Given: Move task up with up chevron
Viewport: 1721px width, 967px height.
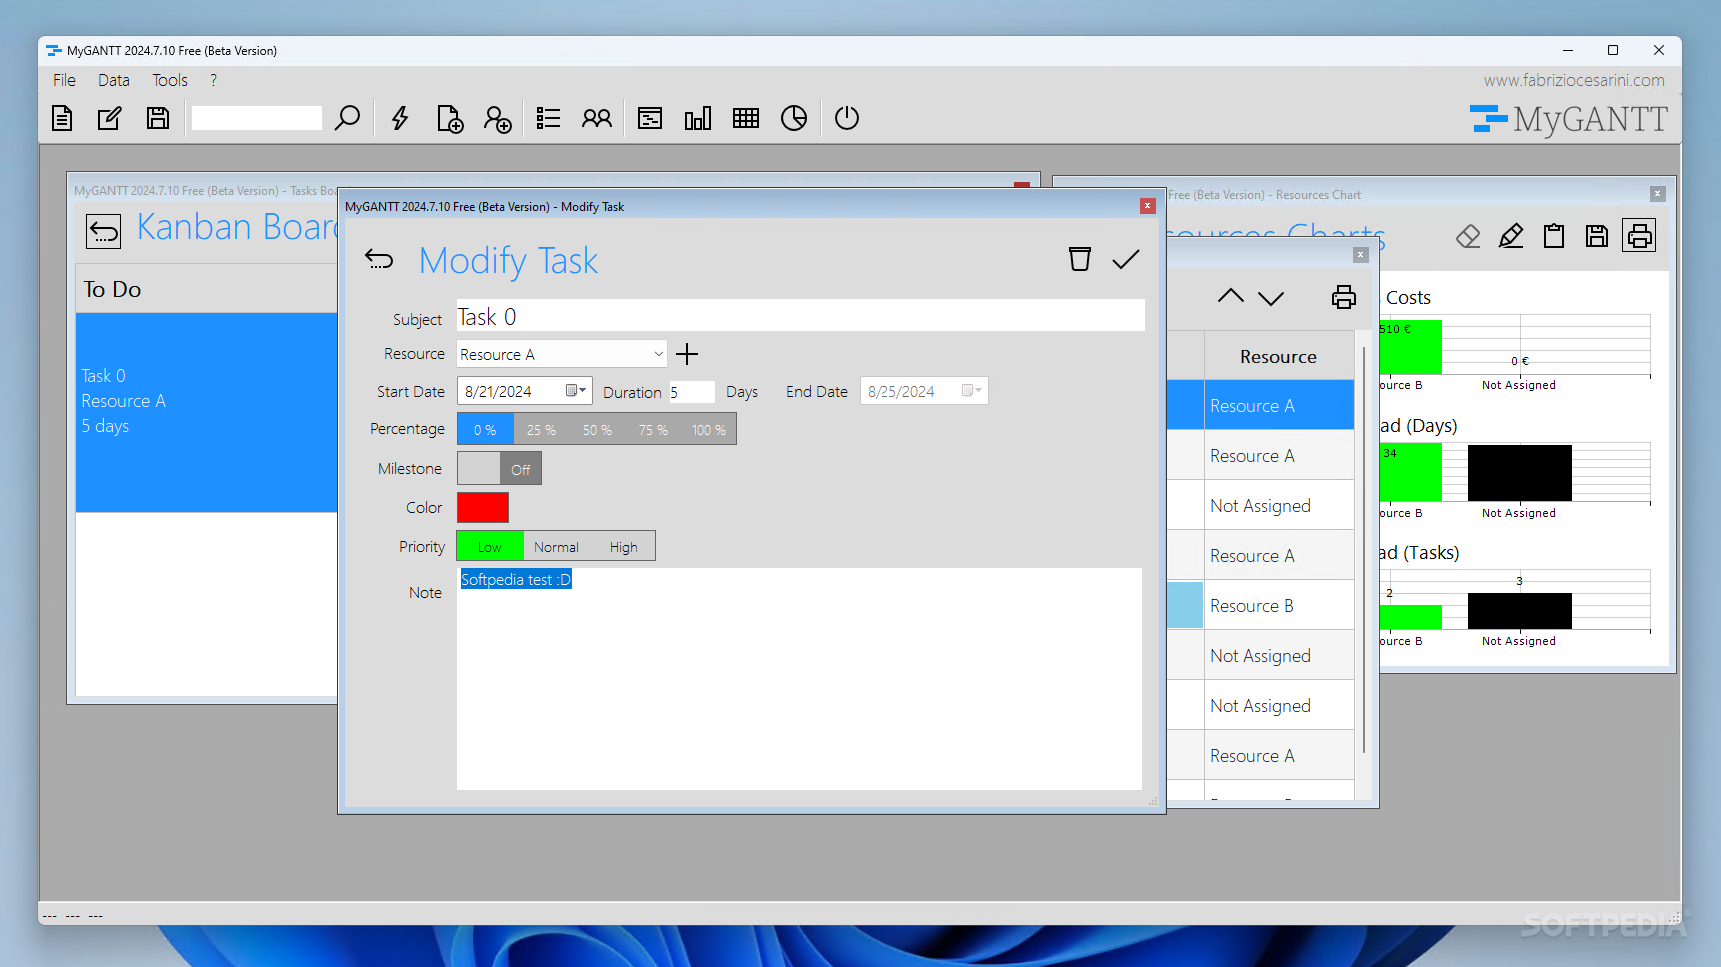Looking at the screenshot, I should (1231, 296).
